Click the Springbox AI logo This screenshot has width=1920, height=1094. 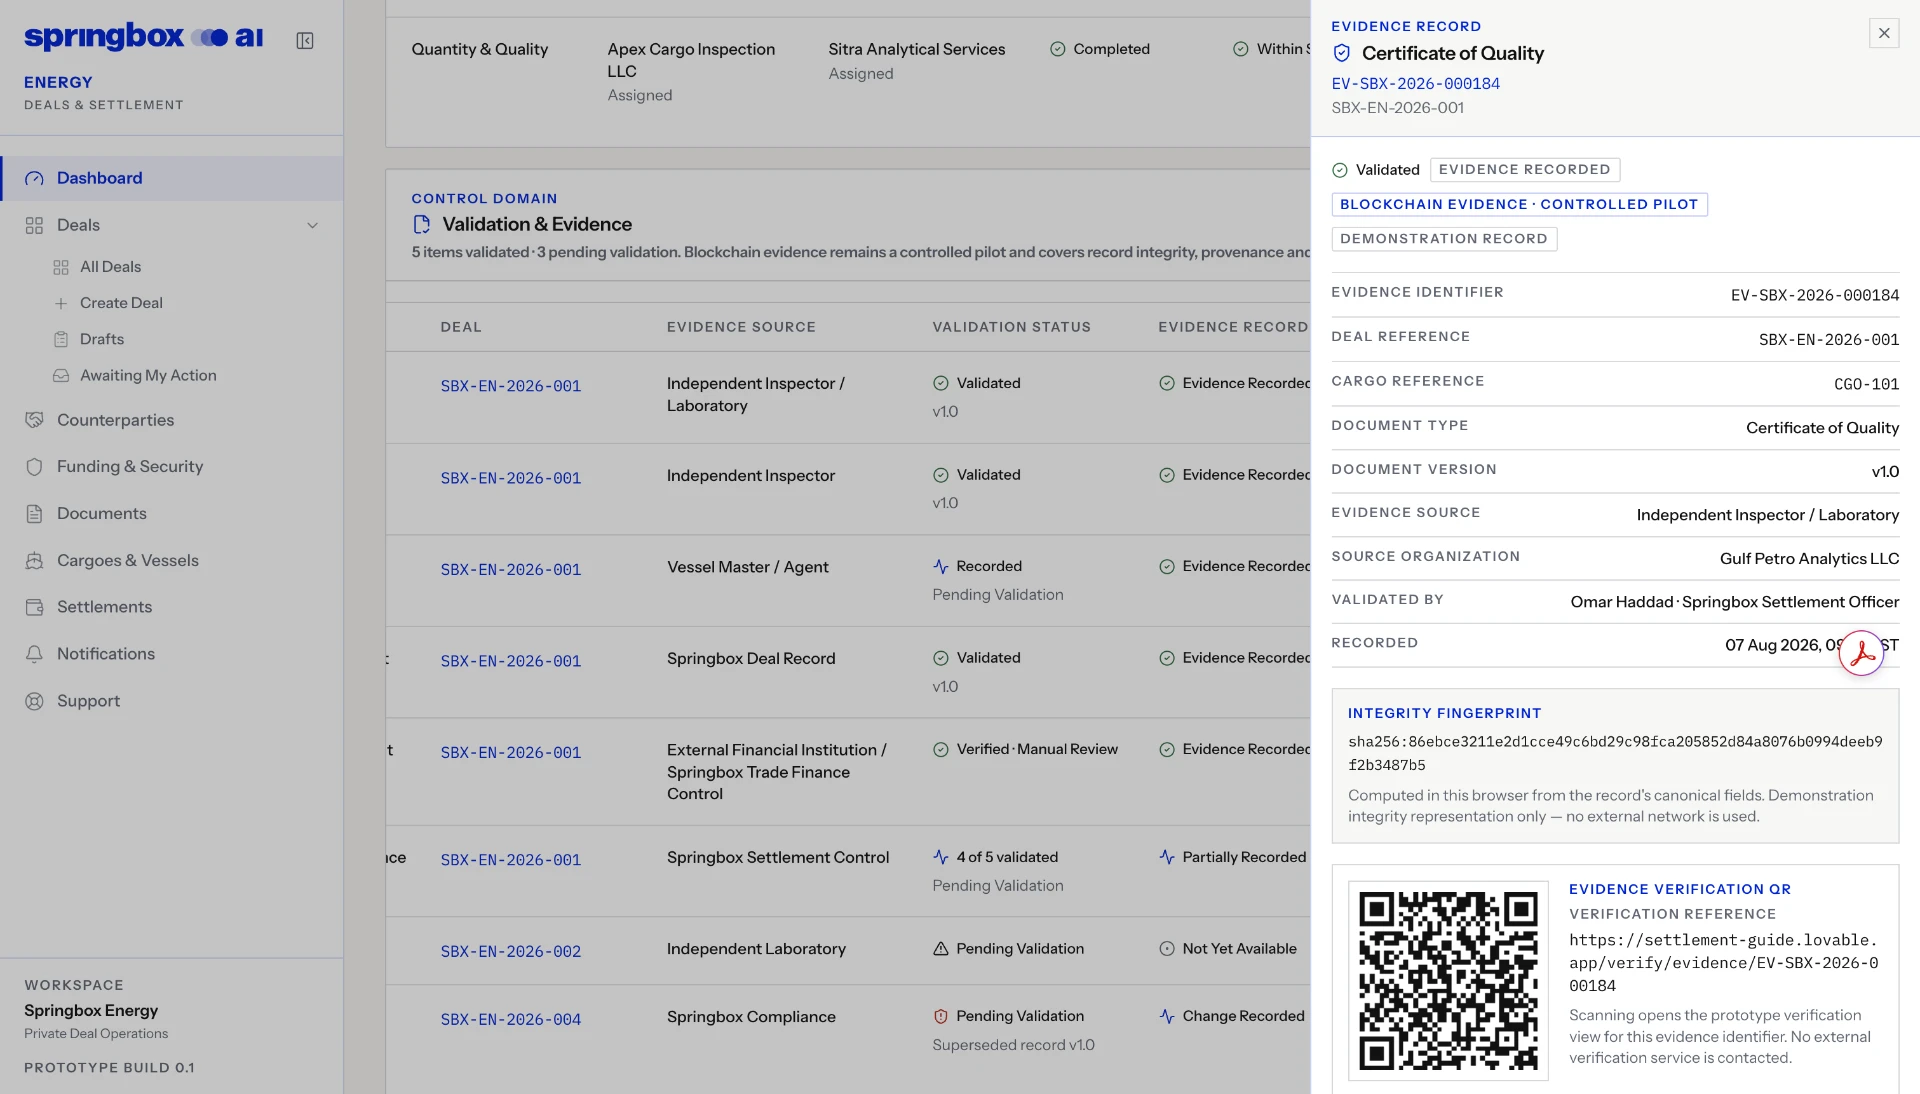pyautogui.click(x=143, y=37)
